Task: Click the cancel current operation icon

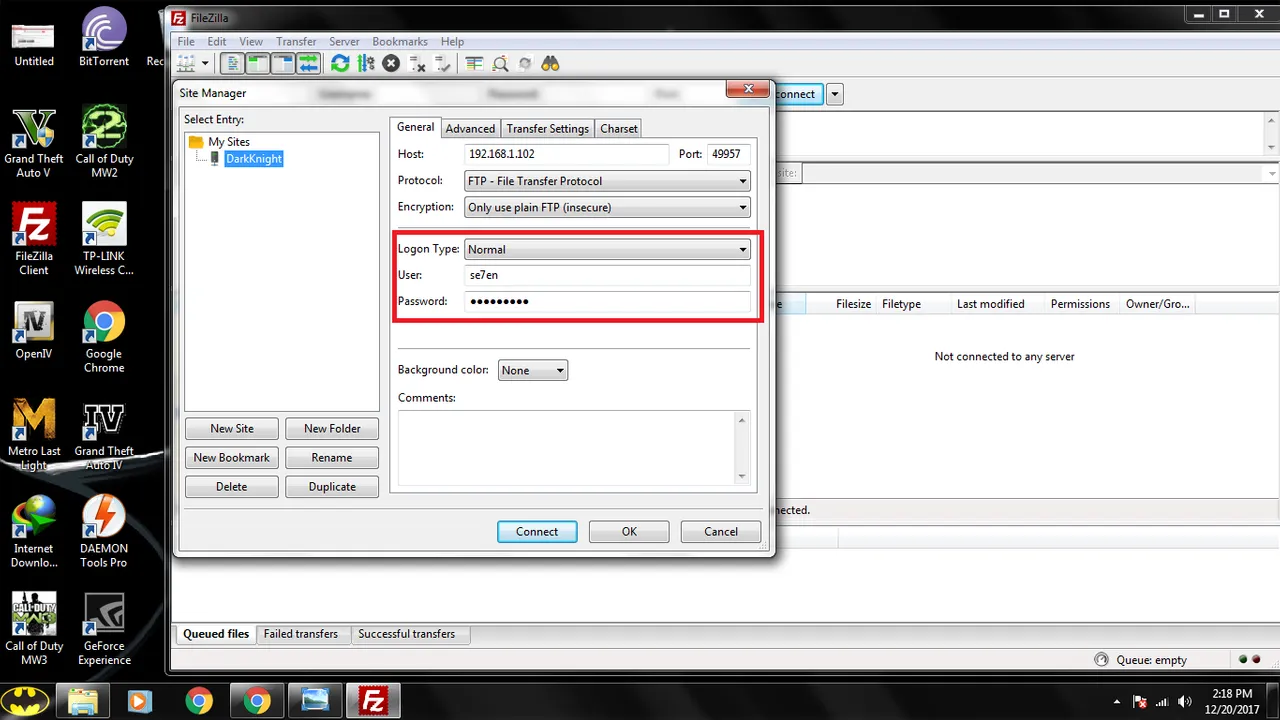Action: (391, 64)
